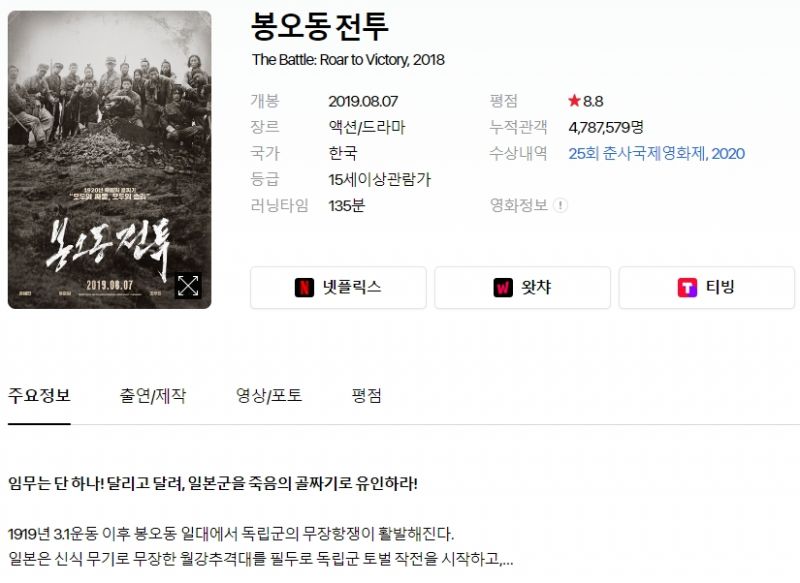
Task: Open the 25회 춘사국제영화제, 2020 award link
Action: click(x=657, y=154)
